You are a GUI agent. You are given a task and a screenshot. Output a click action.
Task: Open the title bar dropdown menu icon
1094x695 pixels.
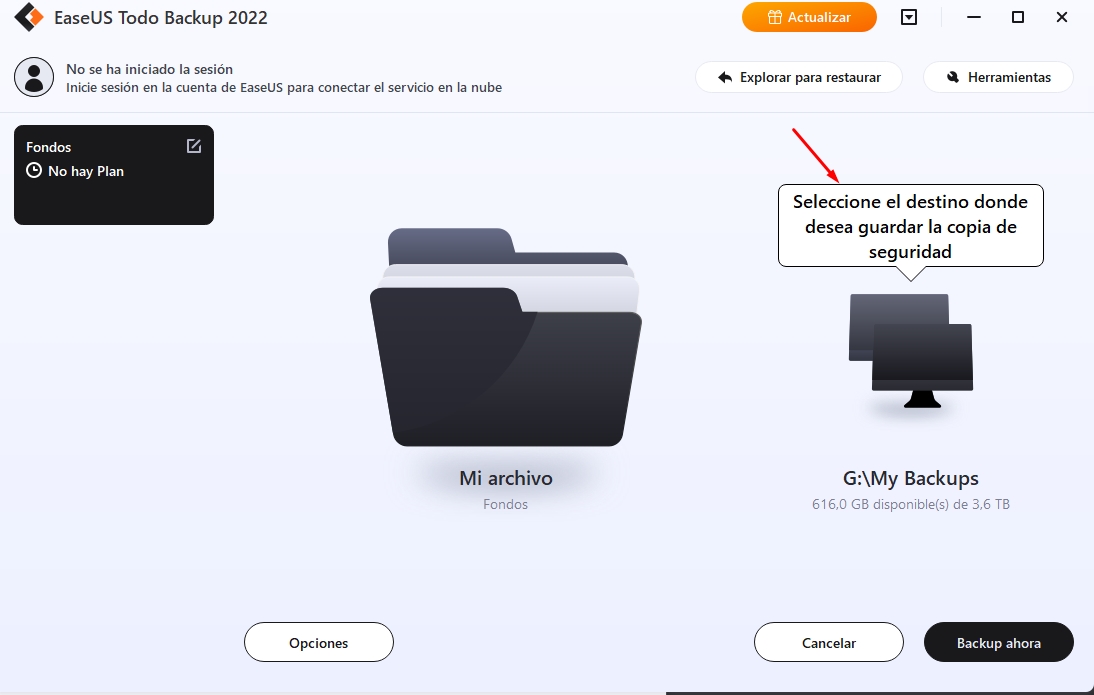click(x=908, y=17)
